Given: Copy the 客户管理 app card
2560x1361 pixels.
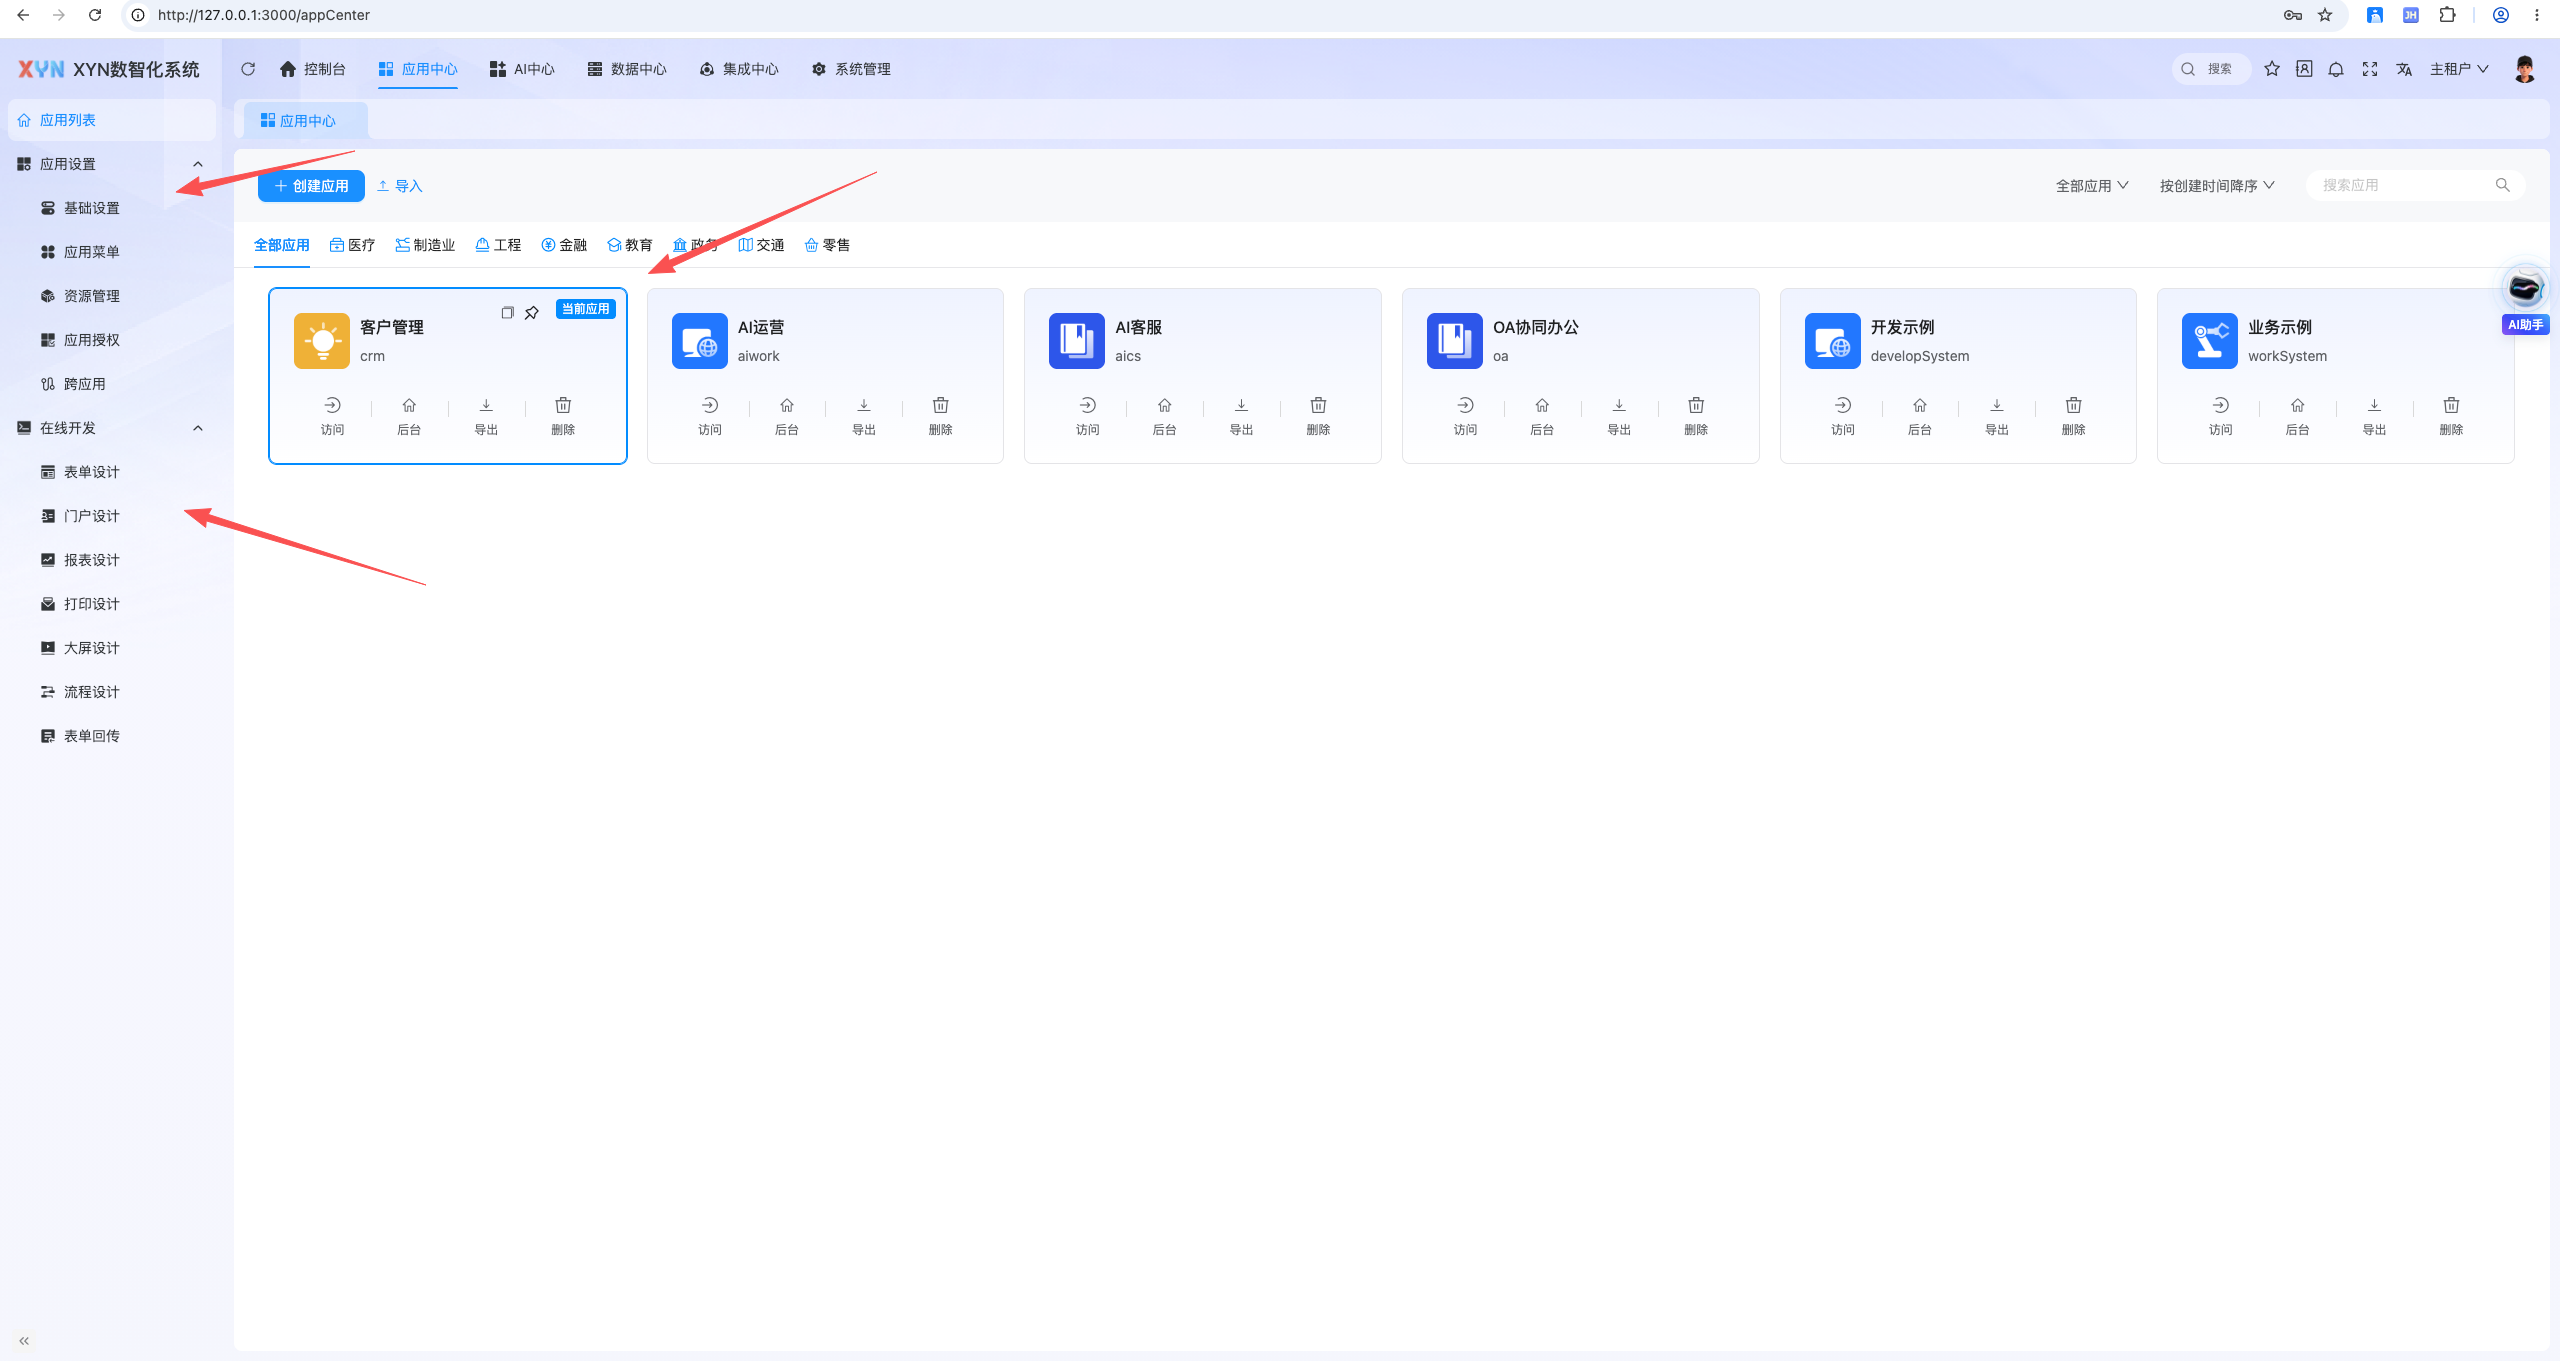Looking at the screenshot, I should 507,312.
